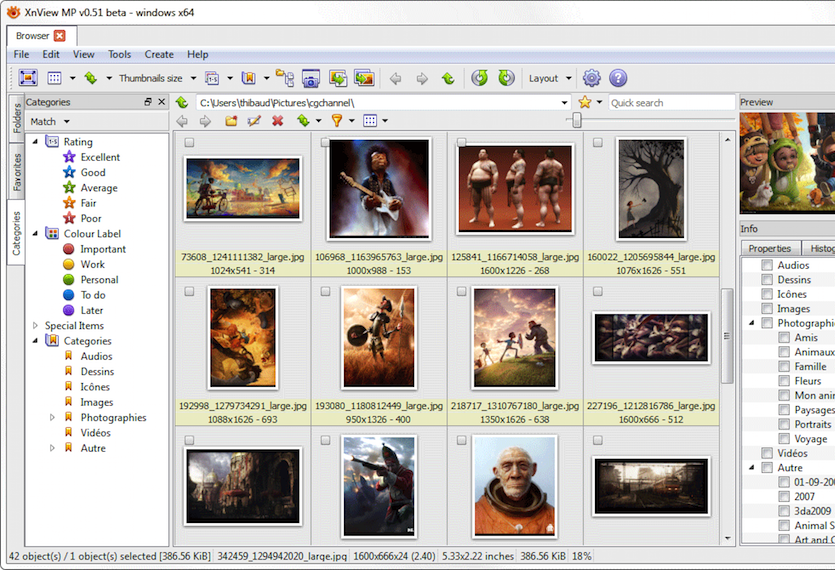Click browser toolbar forward arrow below path
Viewport: 835px width, 570px height.
tap(205, 121)
